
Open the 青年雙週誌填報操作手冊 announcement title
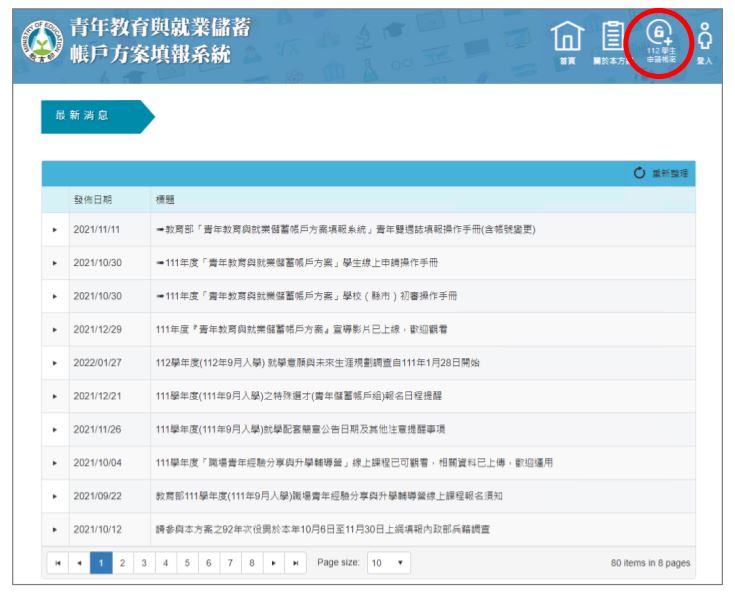click(x=345, y=230)
